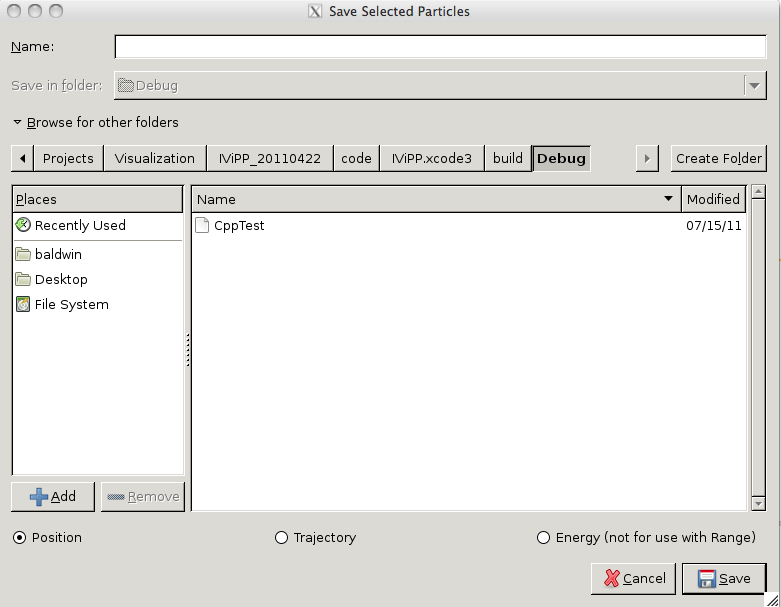Click the CppTest document icon

(202, 225)
